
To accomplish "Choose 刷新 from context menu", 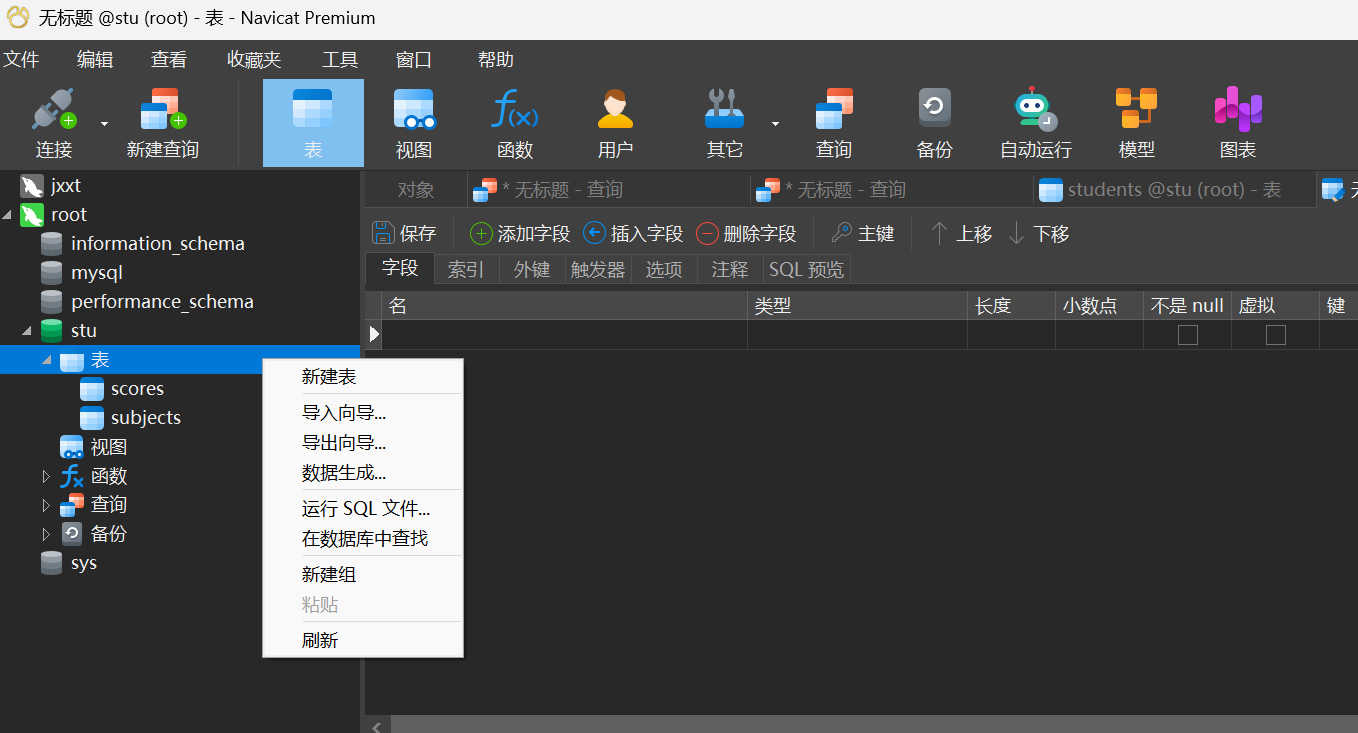I will click(363, 641).
